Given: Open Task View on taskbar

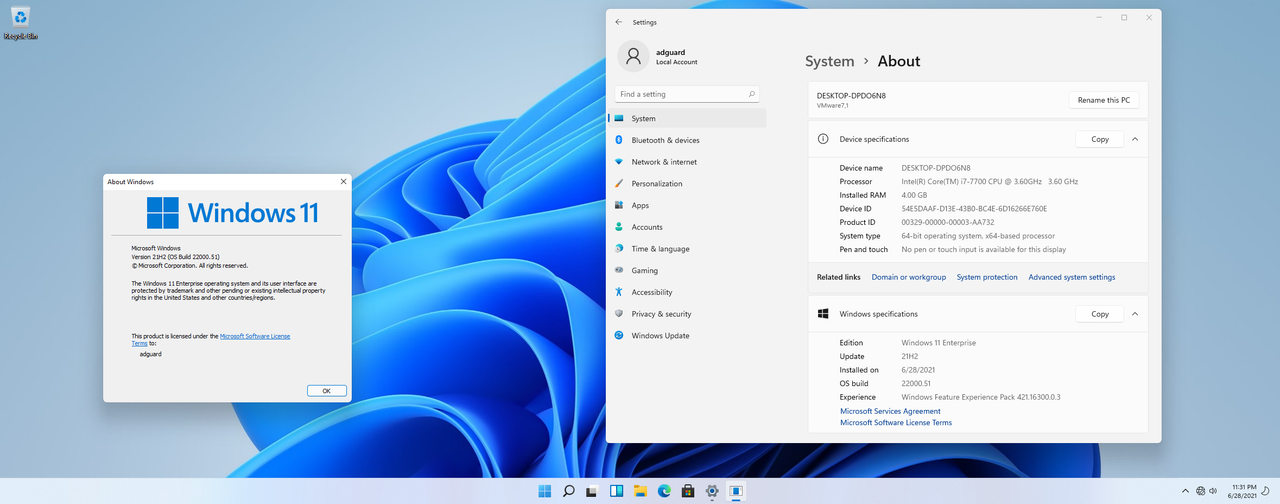Looking at the screenshot, I should [593, 491].
